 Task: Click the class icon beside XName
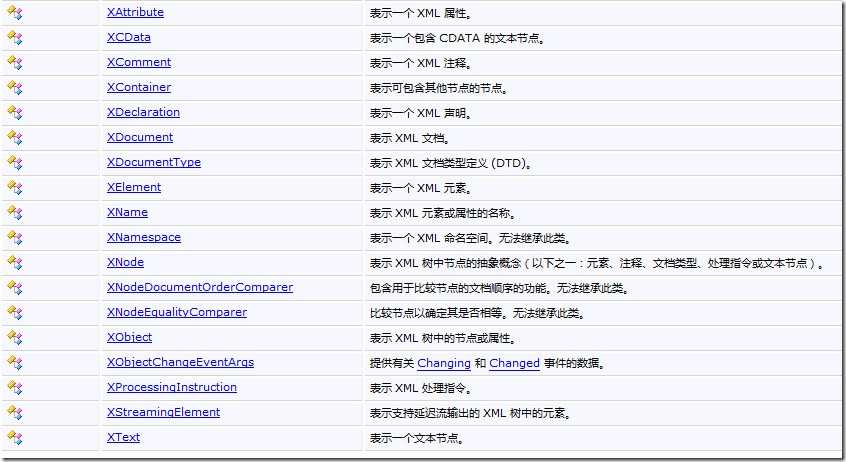tap(15, 213)
